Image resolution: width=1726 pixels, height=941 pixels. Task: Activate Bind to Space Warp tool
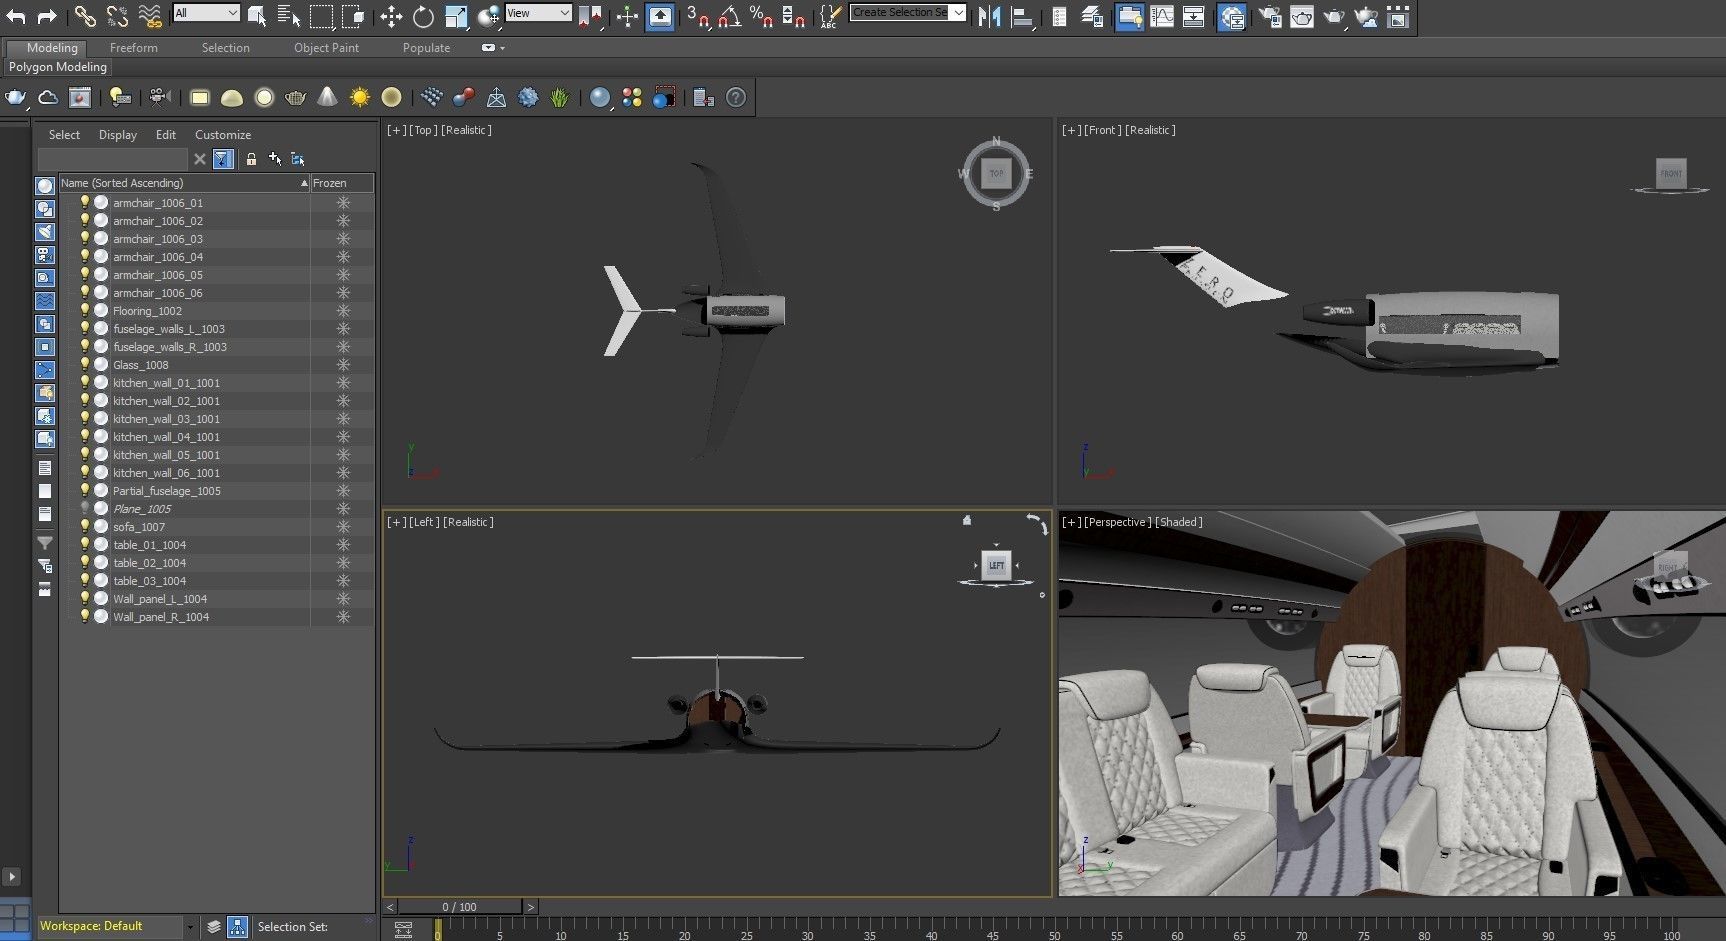150,16
